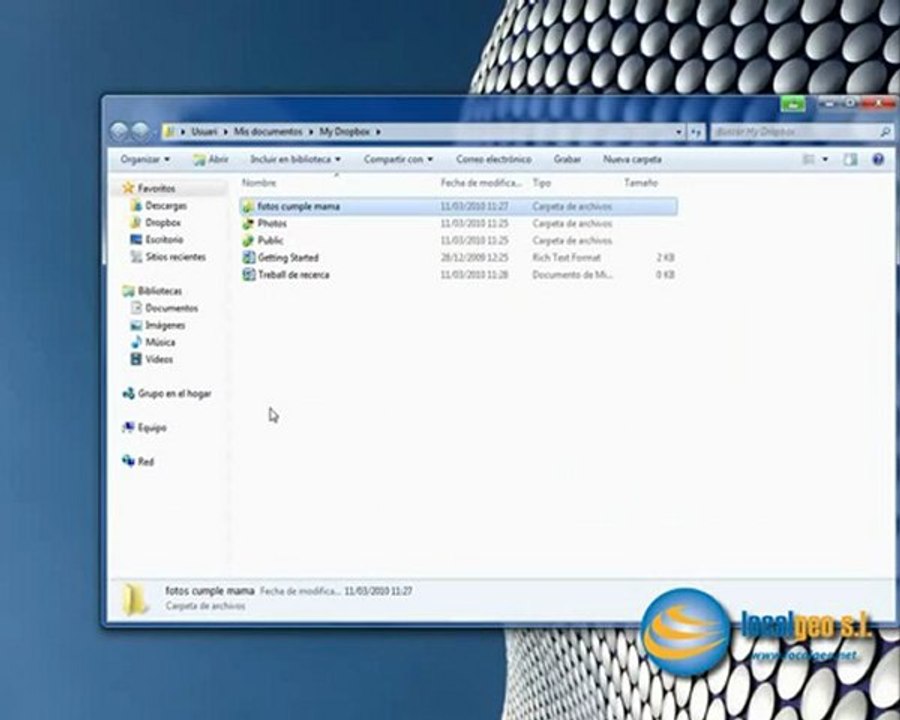Click the Favoritos star icon

point(129,188)
